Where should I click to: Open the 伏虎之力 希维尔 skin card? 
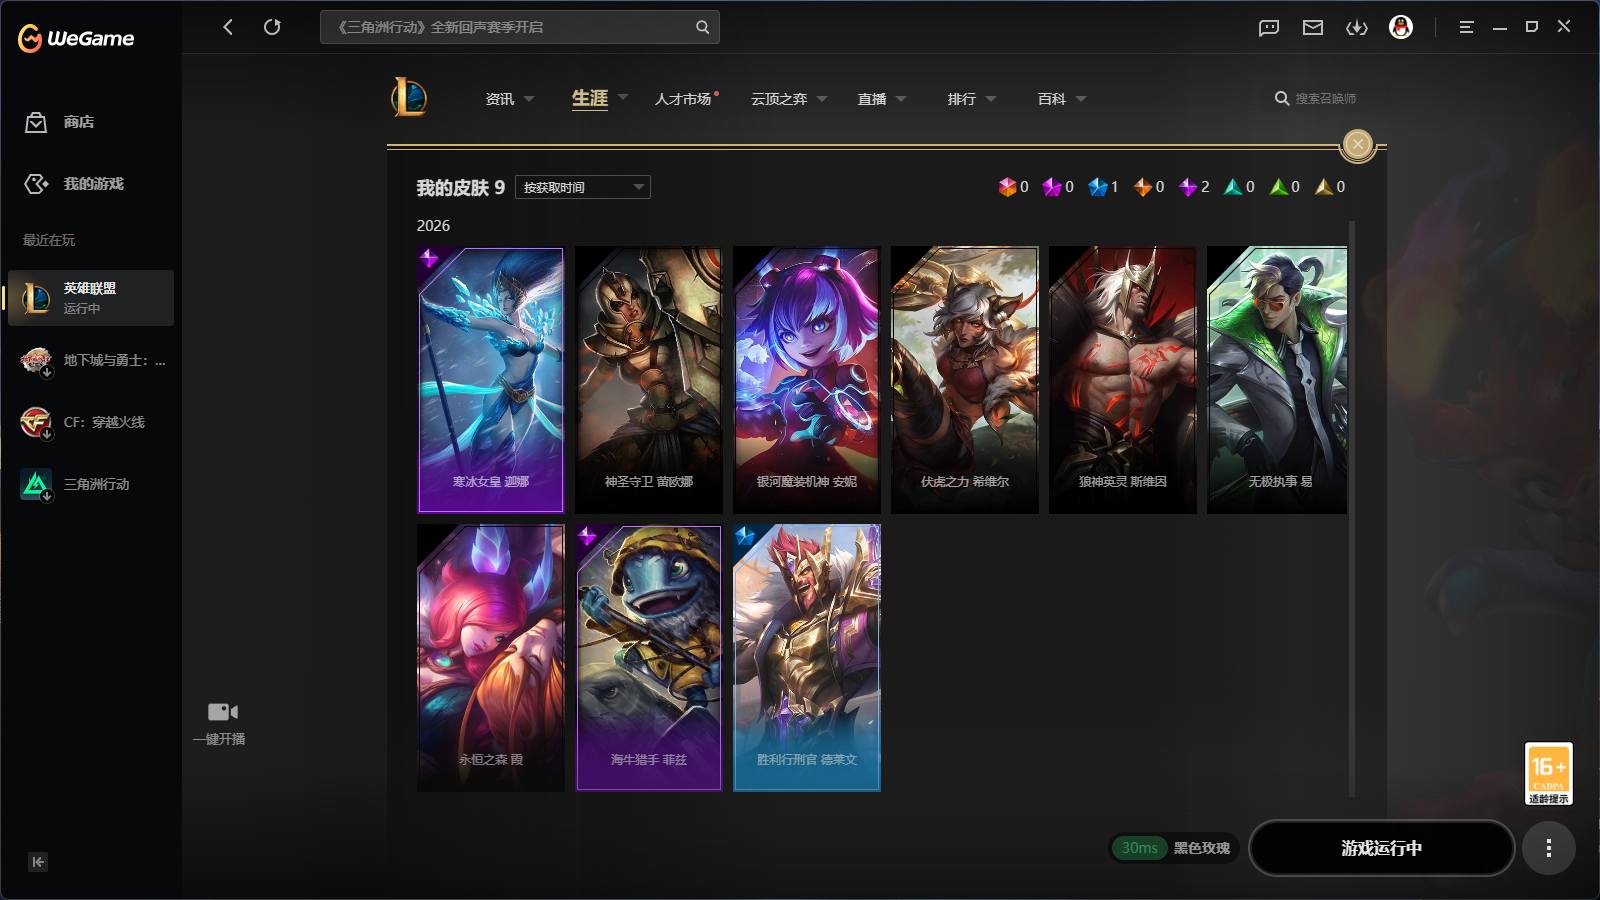(964, 380)
